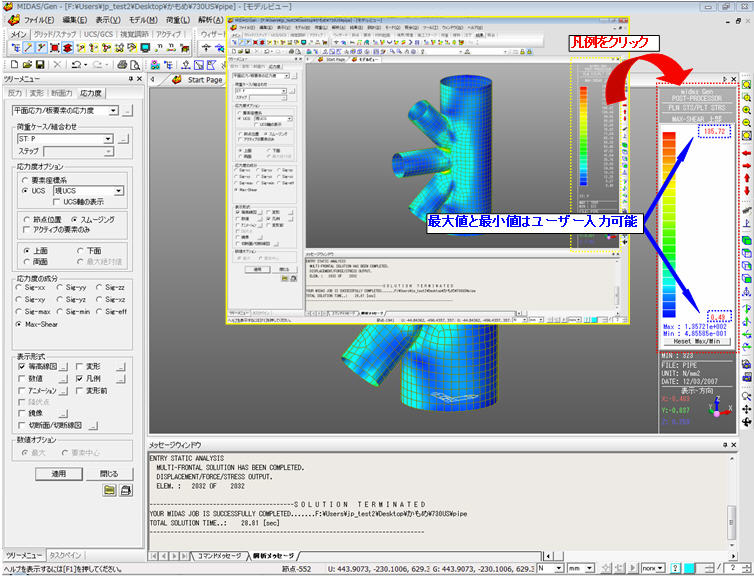Open Print Preview magnifier page icon

135,64
